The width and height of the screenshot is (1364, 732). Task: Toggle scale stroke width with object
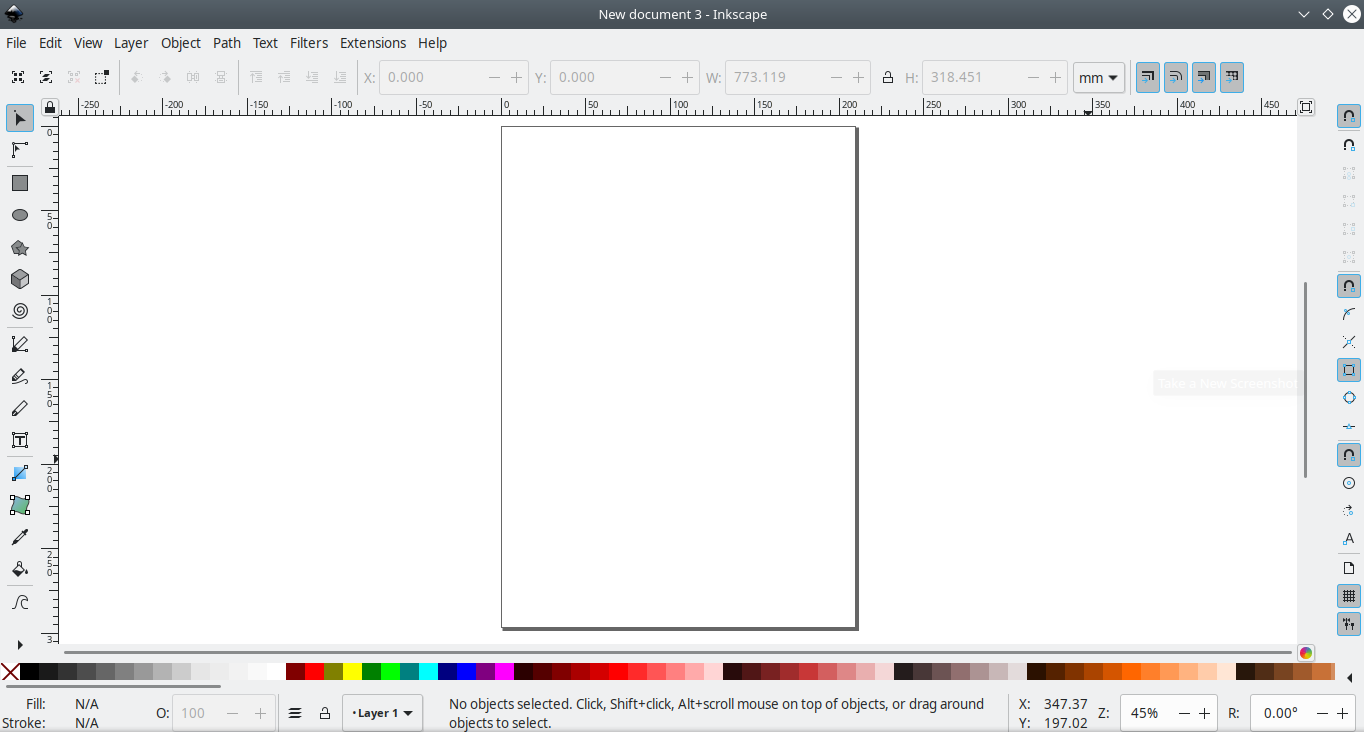pos(1148,77)
